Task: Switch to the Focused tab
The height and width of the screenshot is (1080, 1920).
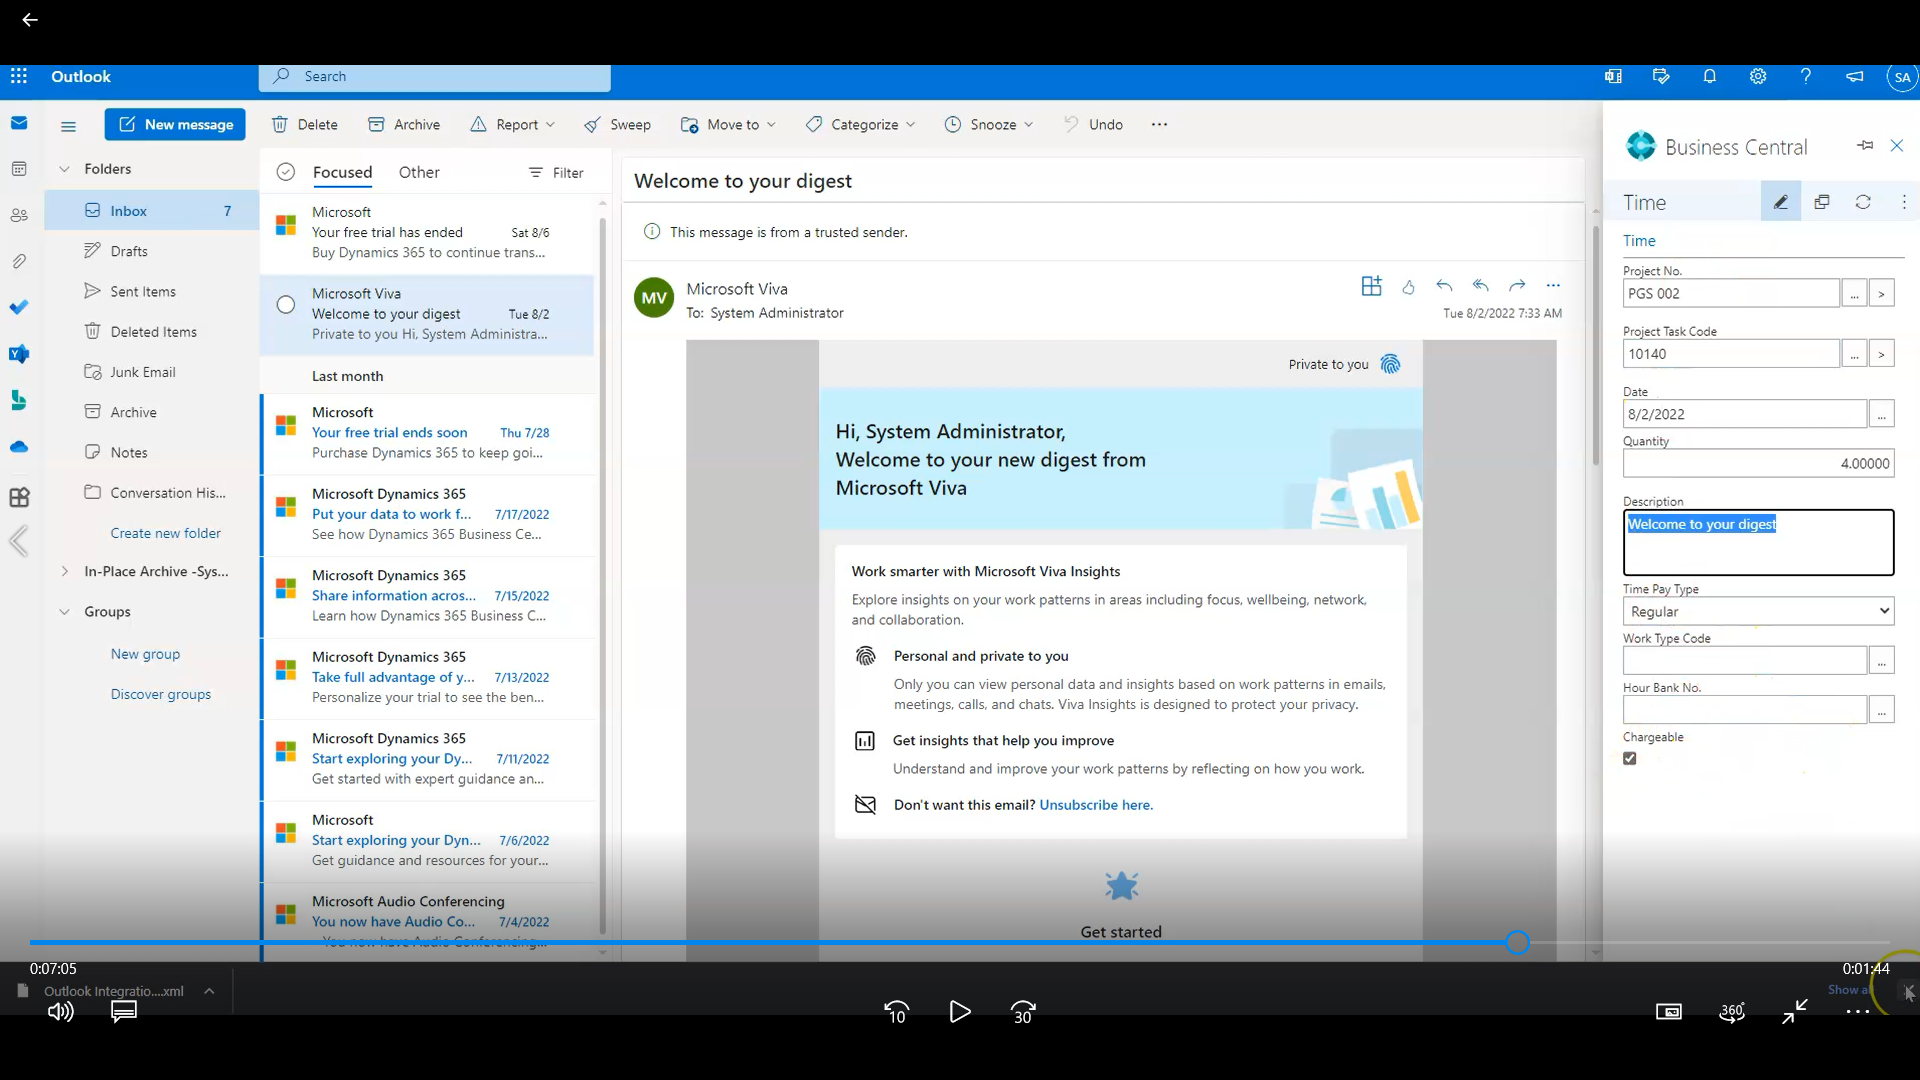Action: click(342, 172)
